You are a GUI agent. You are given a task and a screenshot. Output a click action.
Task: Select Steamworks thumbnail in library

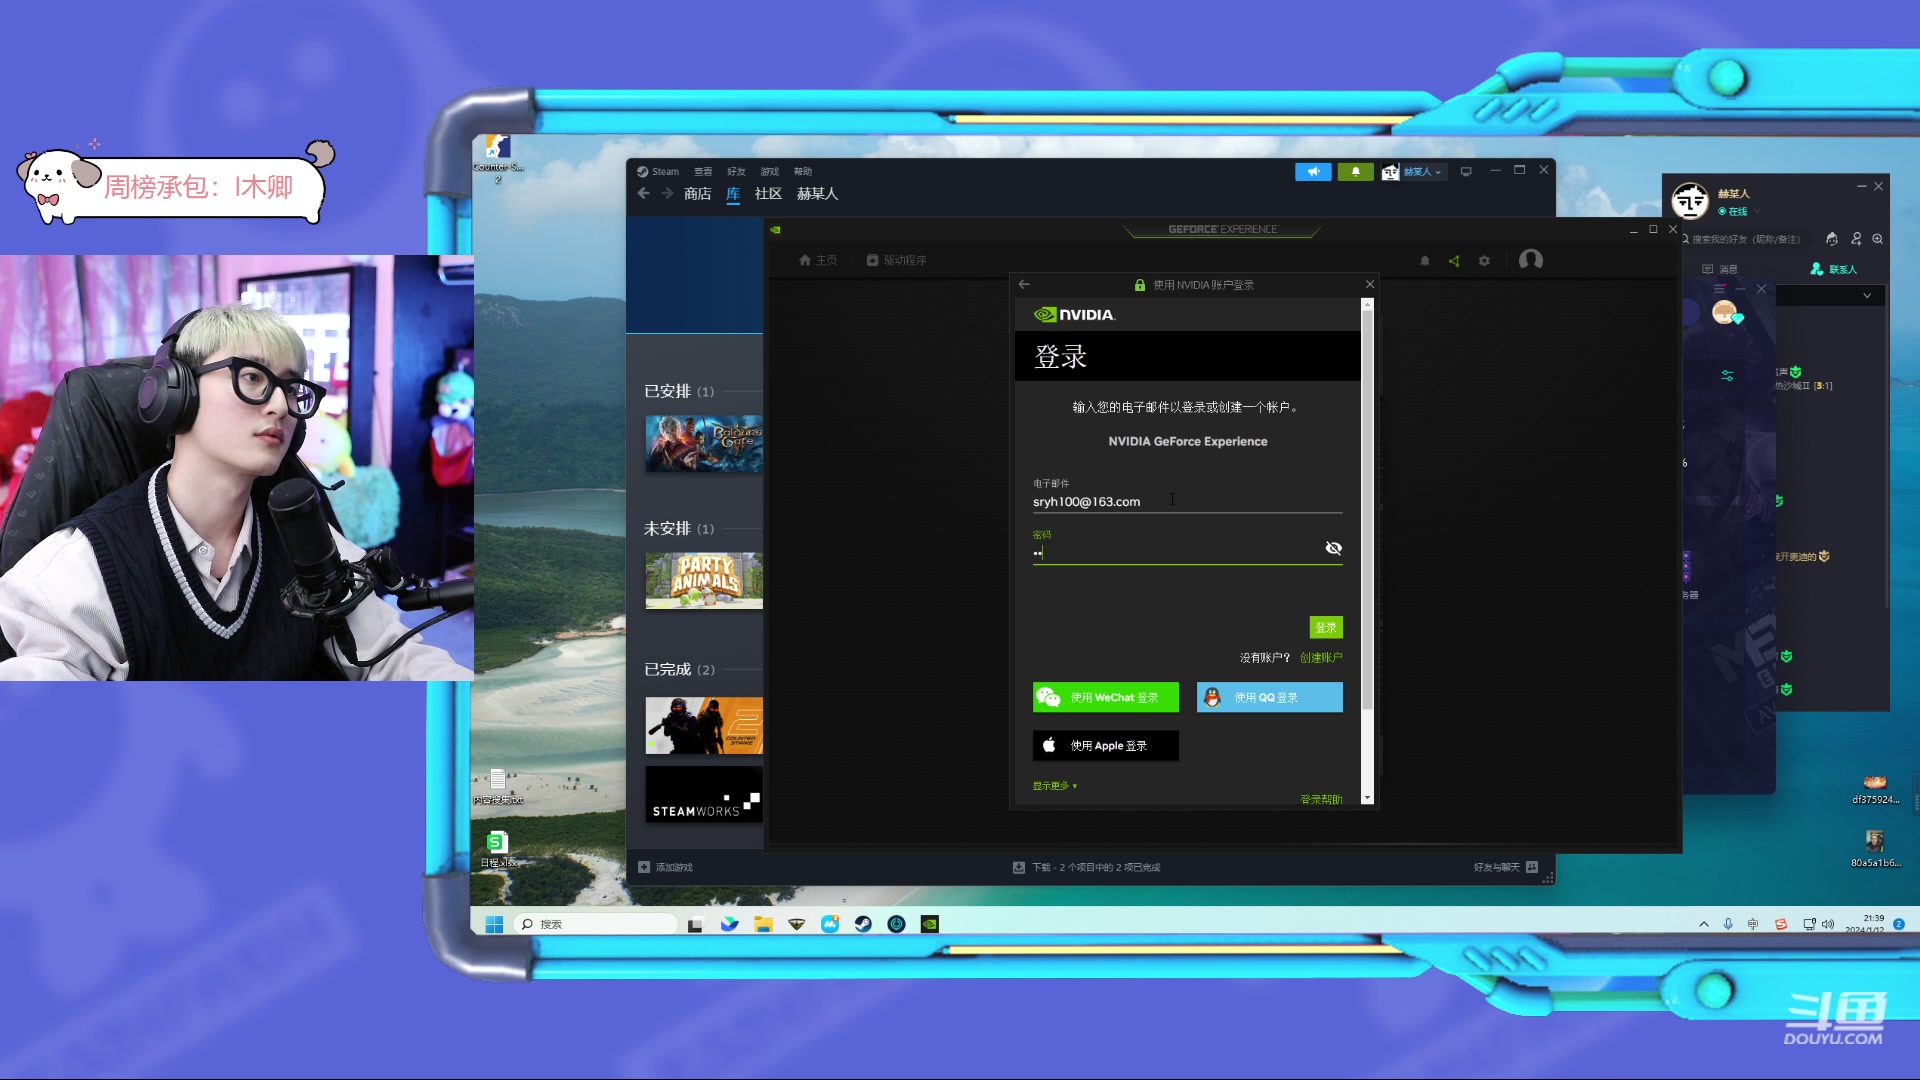click(x=704, y=794)
